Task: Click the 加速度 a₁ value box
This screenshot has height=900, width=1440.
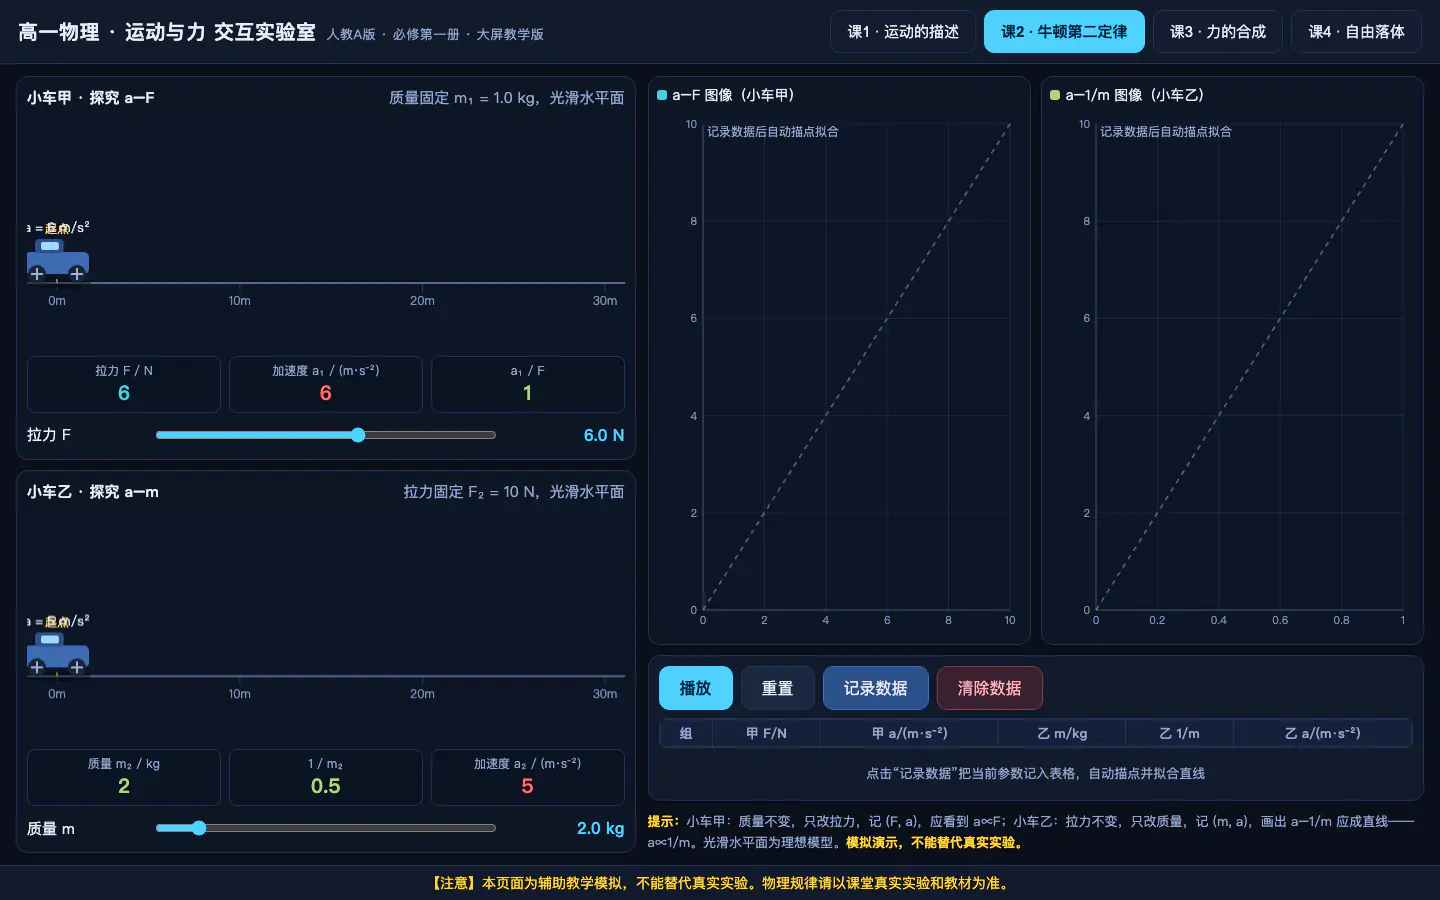Action: pyautogui.click(x=326, y=384)
